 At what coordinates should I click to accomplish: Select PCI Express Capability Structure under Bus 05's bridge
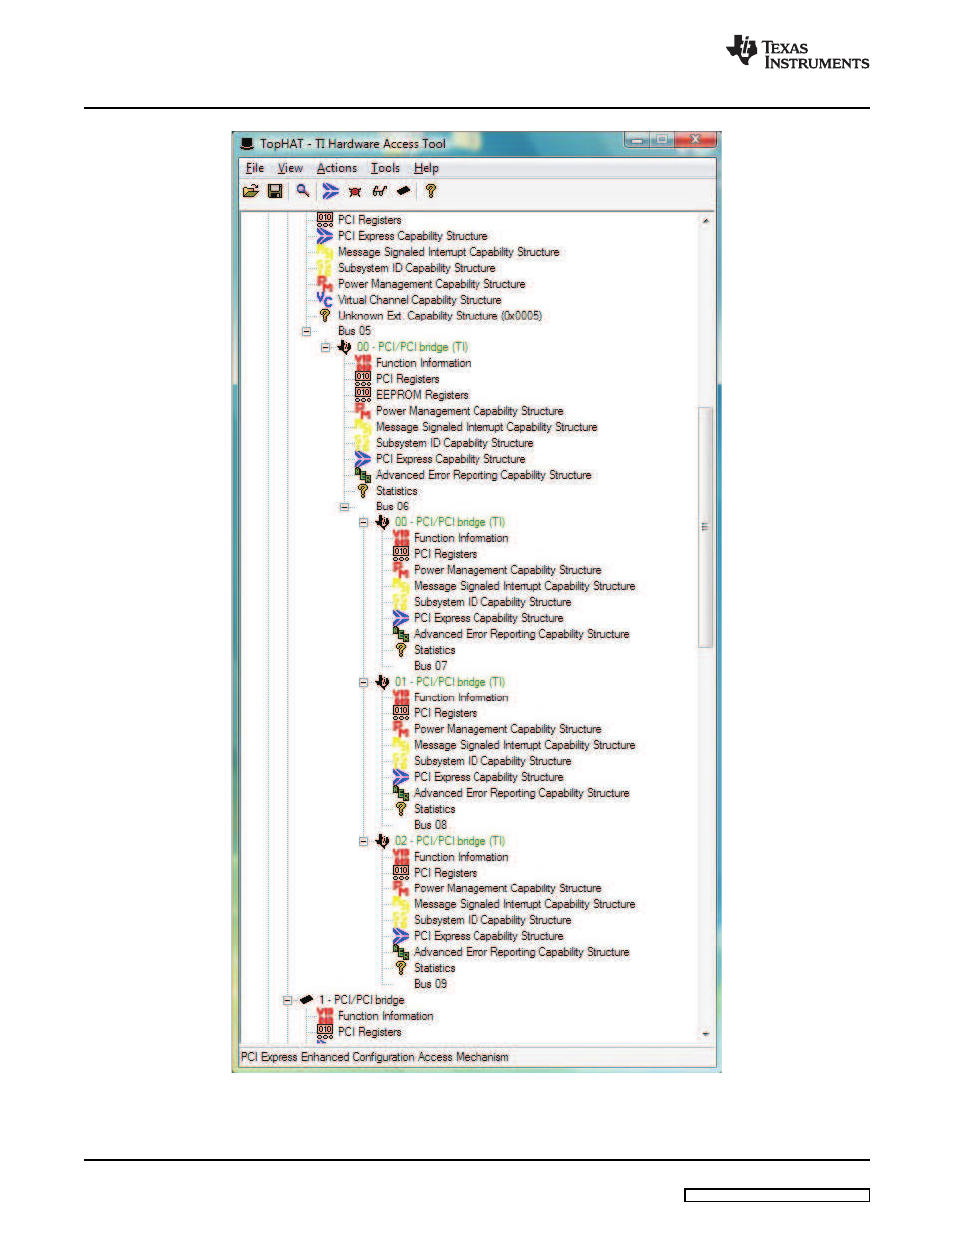coord(450,459)
